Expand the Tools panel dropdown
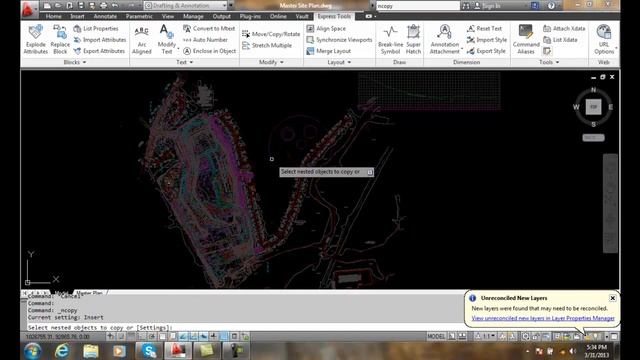640x360 pixels. pyautogui.click(x=549, y=62)
